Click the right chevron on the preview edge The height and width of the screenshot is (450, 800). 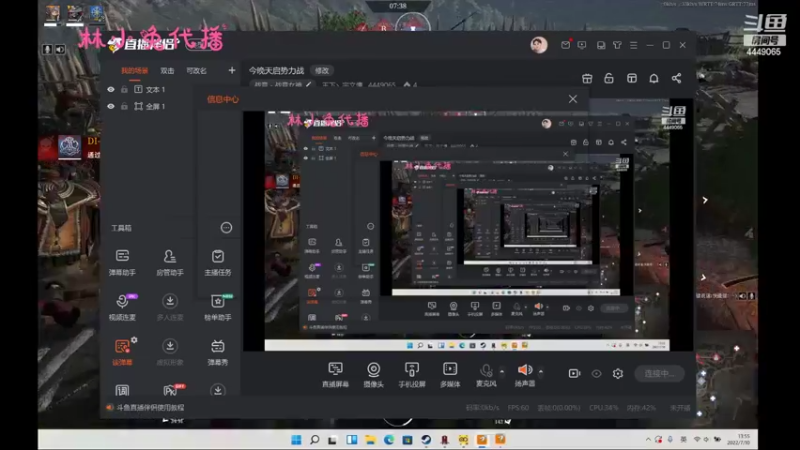click(705, 200)
